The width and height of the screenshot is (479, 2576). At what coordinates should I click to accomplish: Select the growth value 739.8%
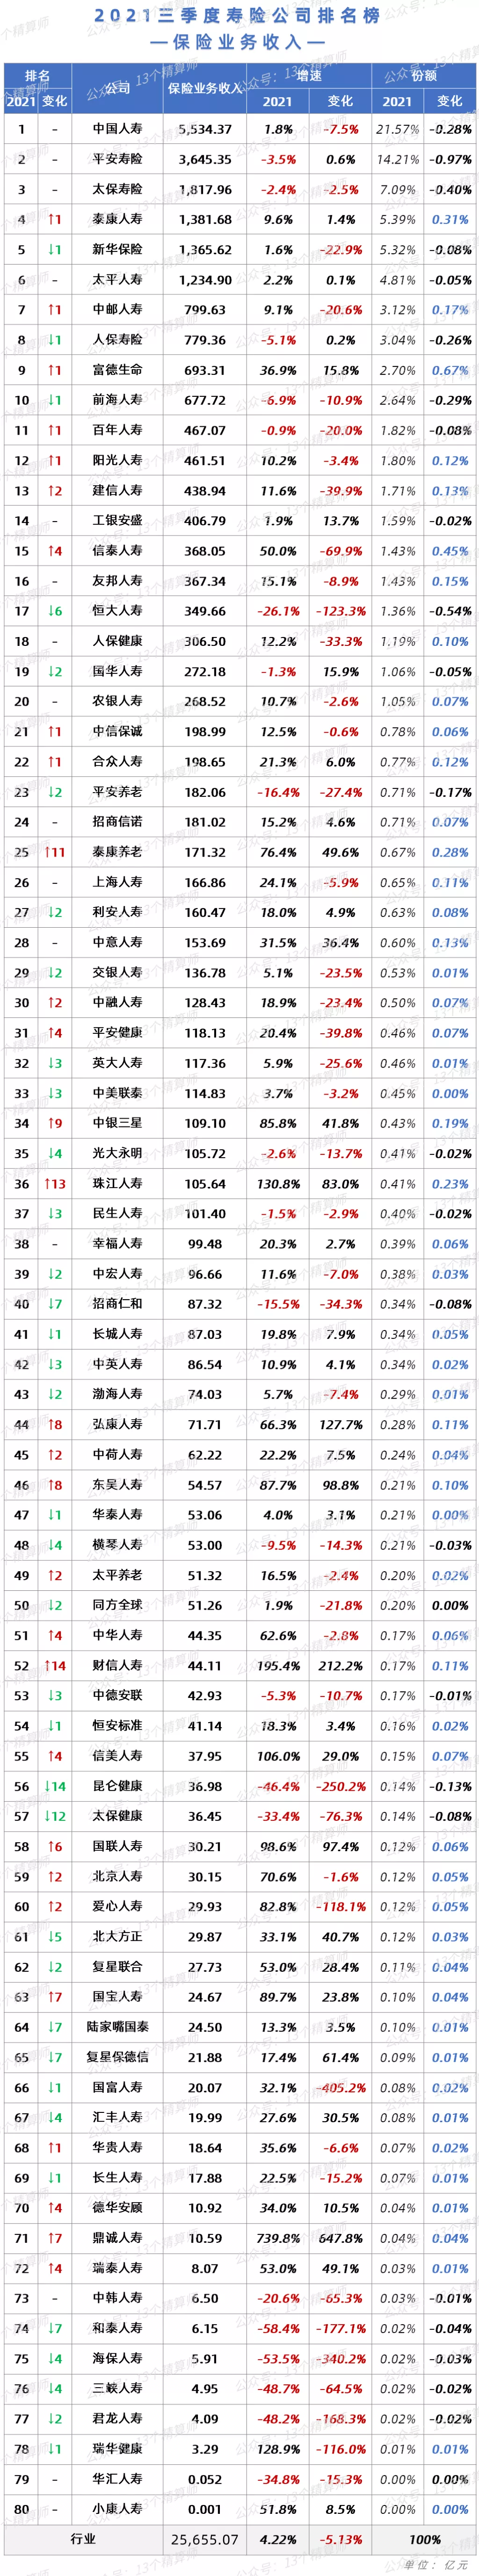tap(278, 2238)
